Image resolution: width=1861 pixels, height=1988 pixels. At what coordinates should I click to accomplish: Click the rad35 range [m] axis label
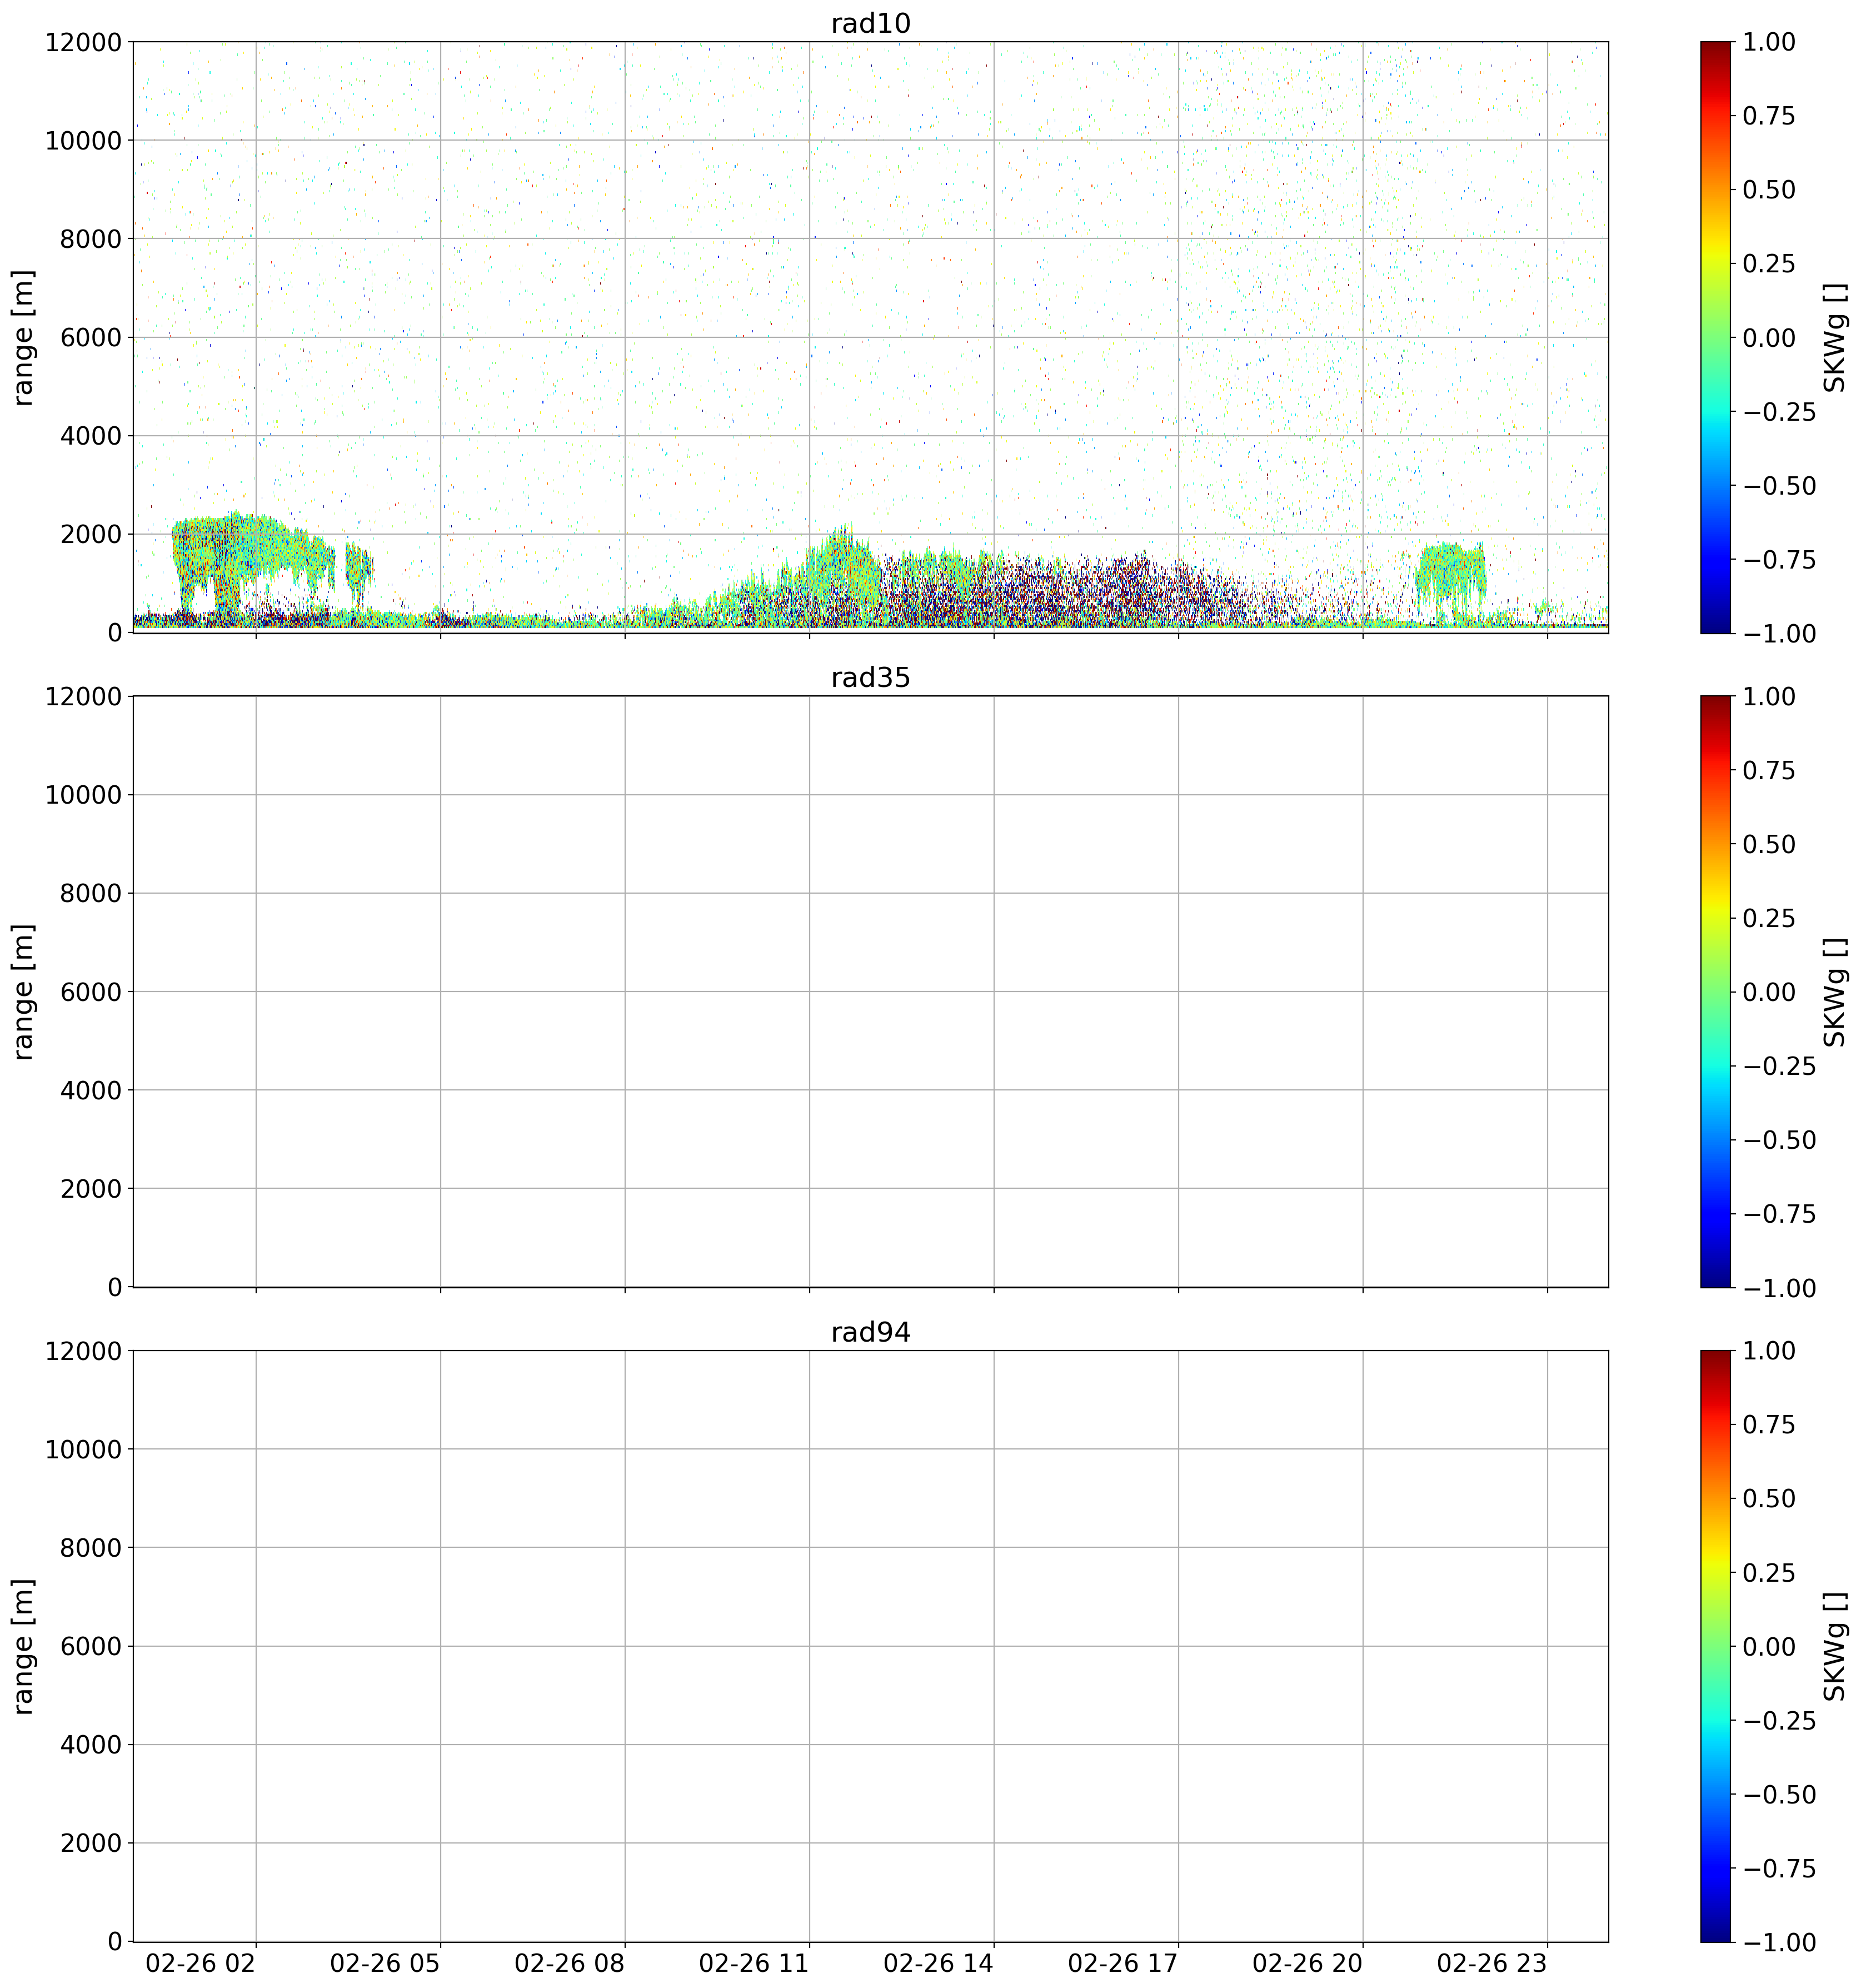(x=23, y=991)
